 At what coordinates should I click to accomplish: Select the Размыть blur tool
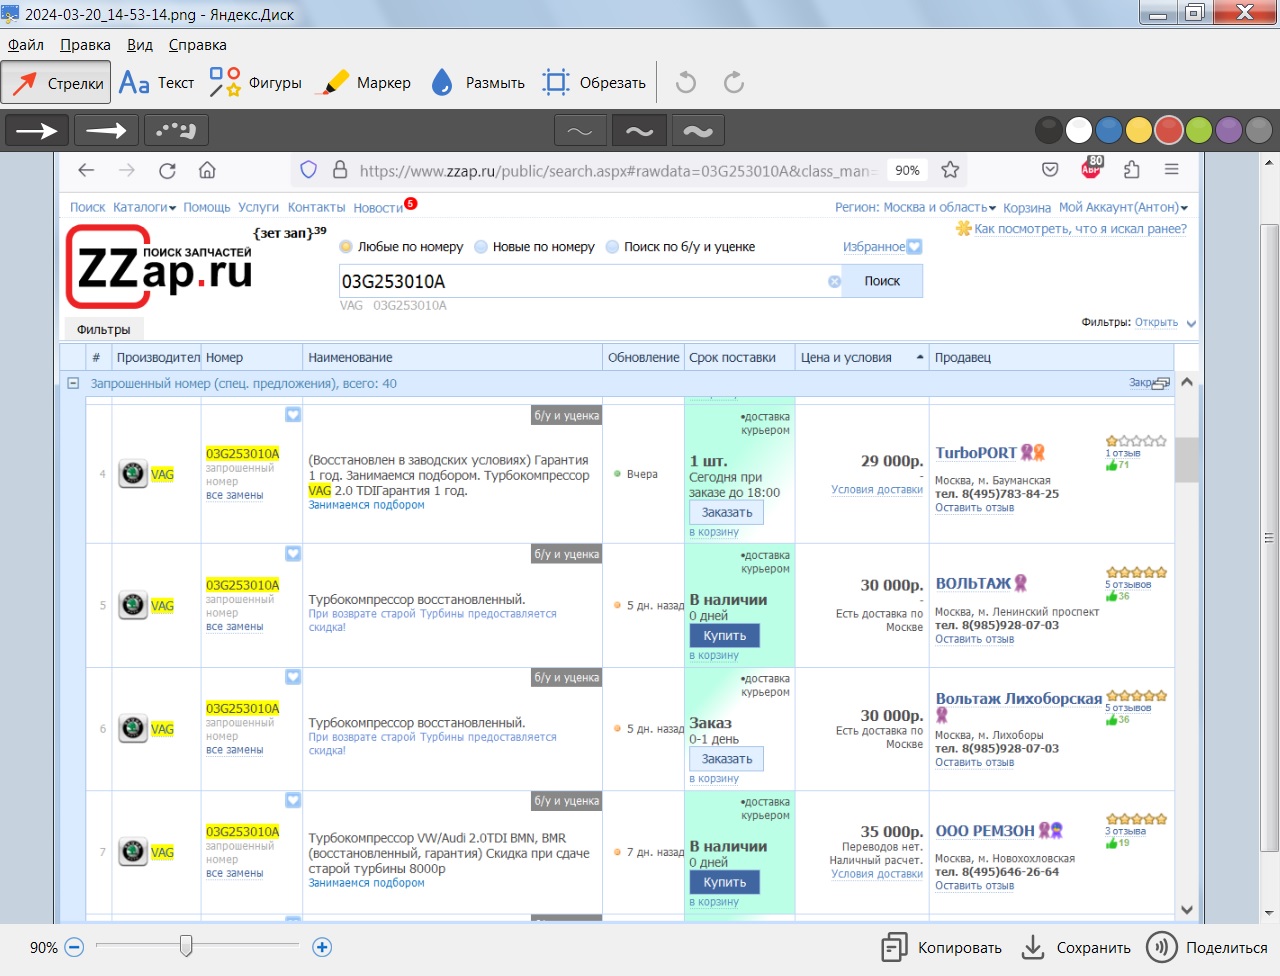point(477,83)
